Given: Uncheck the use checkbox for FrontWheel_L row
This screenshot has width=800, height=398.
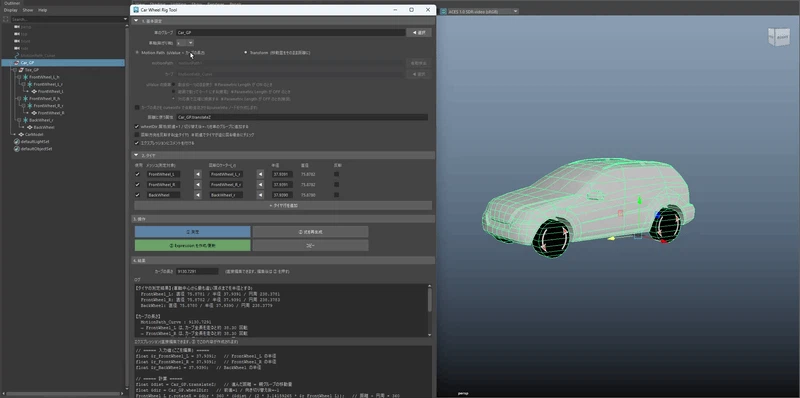Looking at the screenshot, I should click(x=137, y=174).
